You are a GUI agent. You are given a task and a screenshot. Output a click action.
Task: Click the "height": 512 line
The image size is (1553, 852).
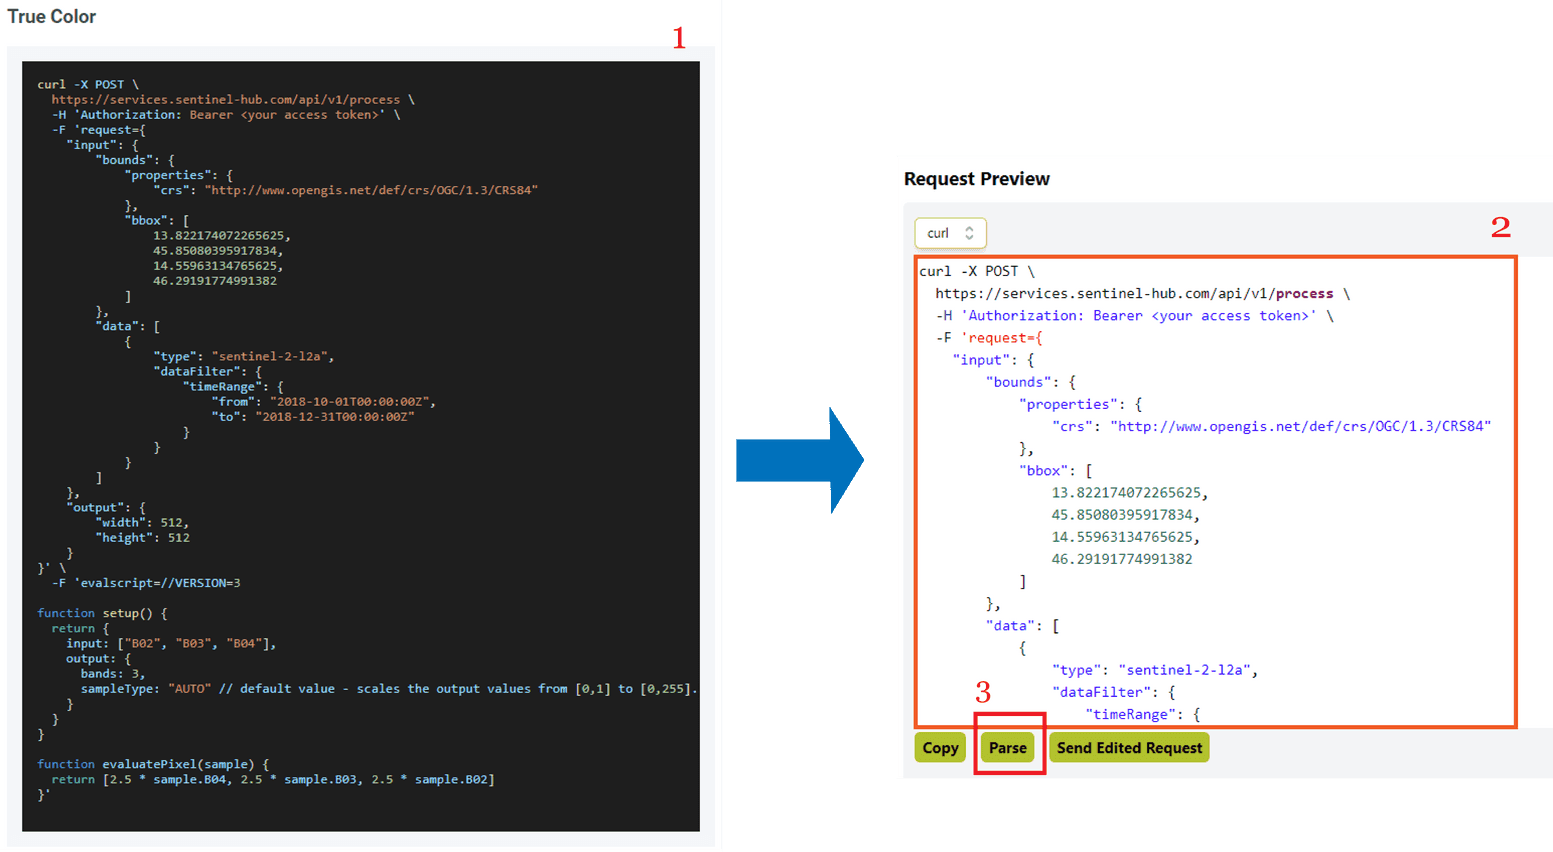142,537
